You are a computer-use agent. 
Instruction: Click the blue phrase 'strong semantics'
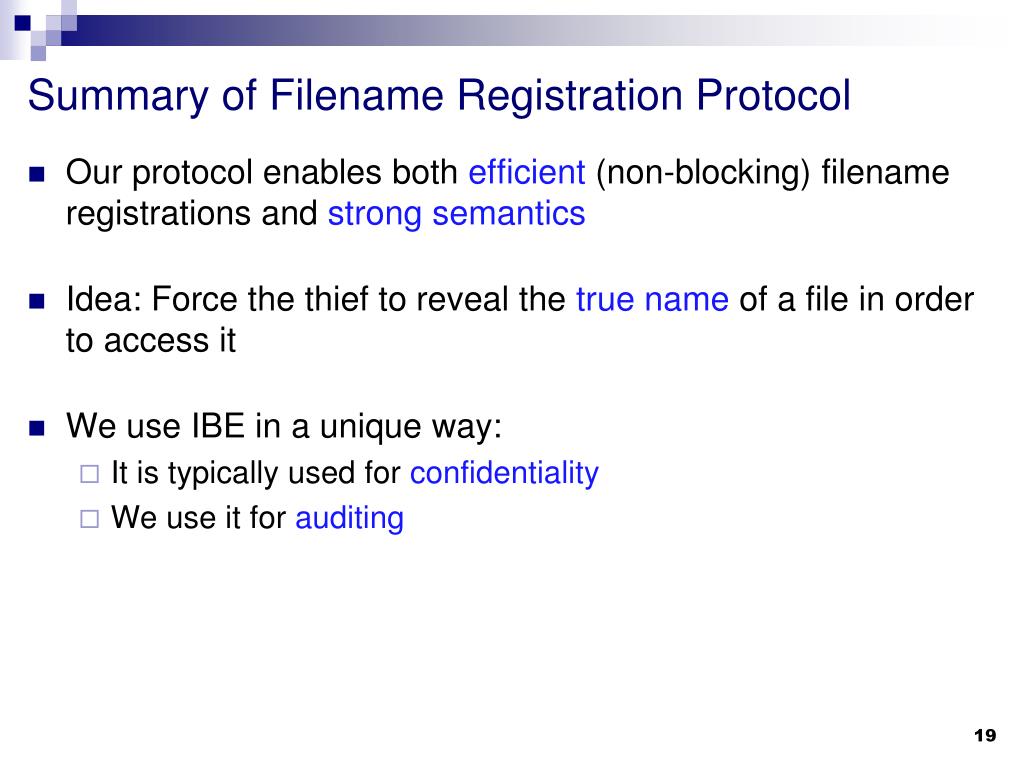coord(456,214)
